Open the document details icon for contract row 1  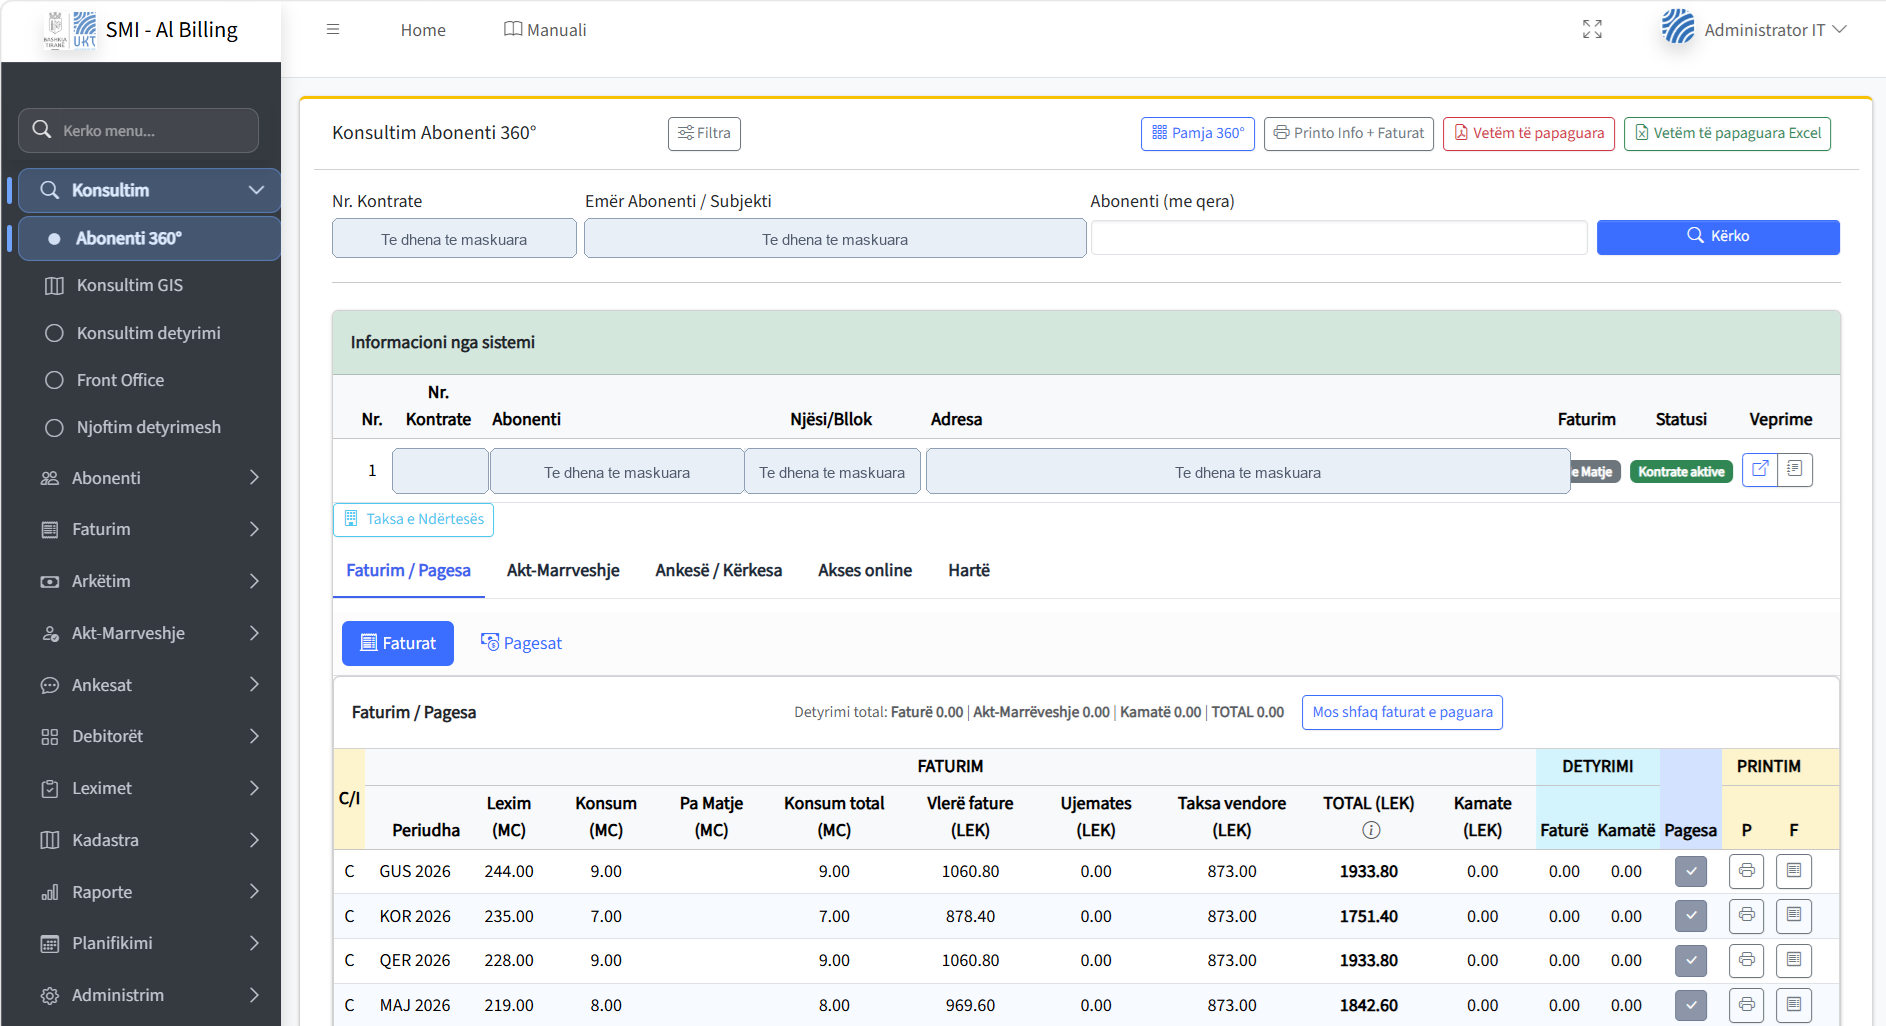(x=1795, y=469)
